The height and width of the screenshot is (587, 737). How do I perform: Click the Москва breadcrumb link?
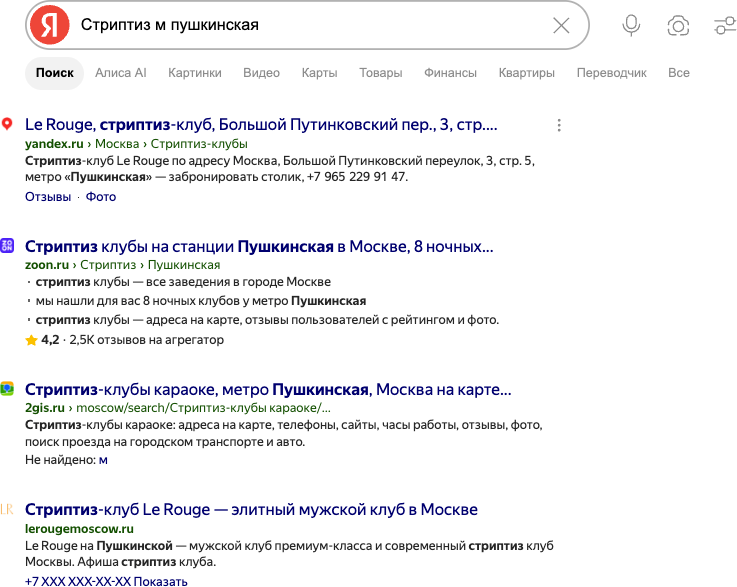coord(117,144)
